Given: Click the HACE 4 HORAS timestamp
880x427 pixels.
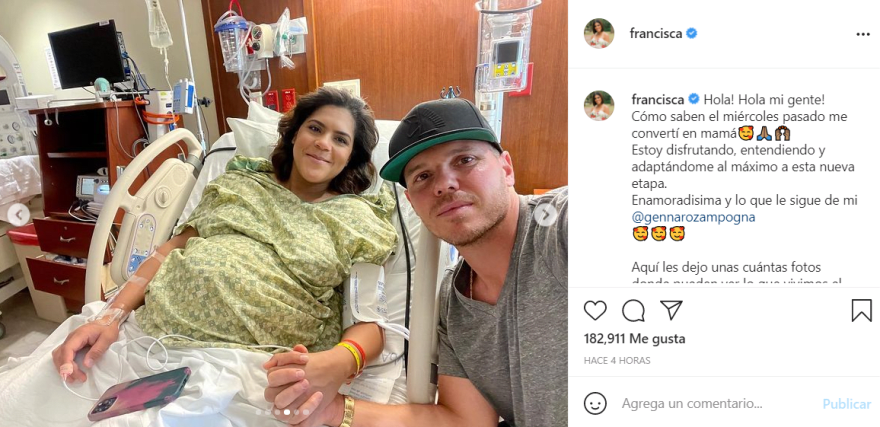Looking at the screenshot, I should [x=617, y=361].
